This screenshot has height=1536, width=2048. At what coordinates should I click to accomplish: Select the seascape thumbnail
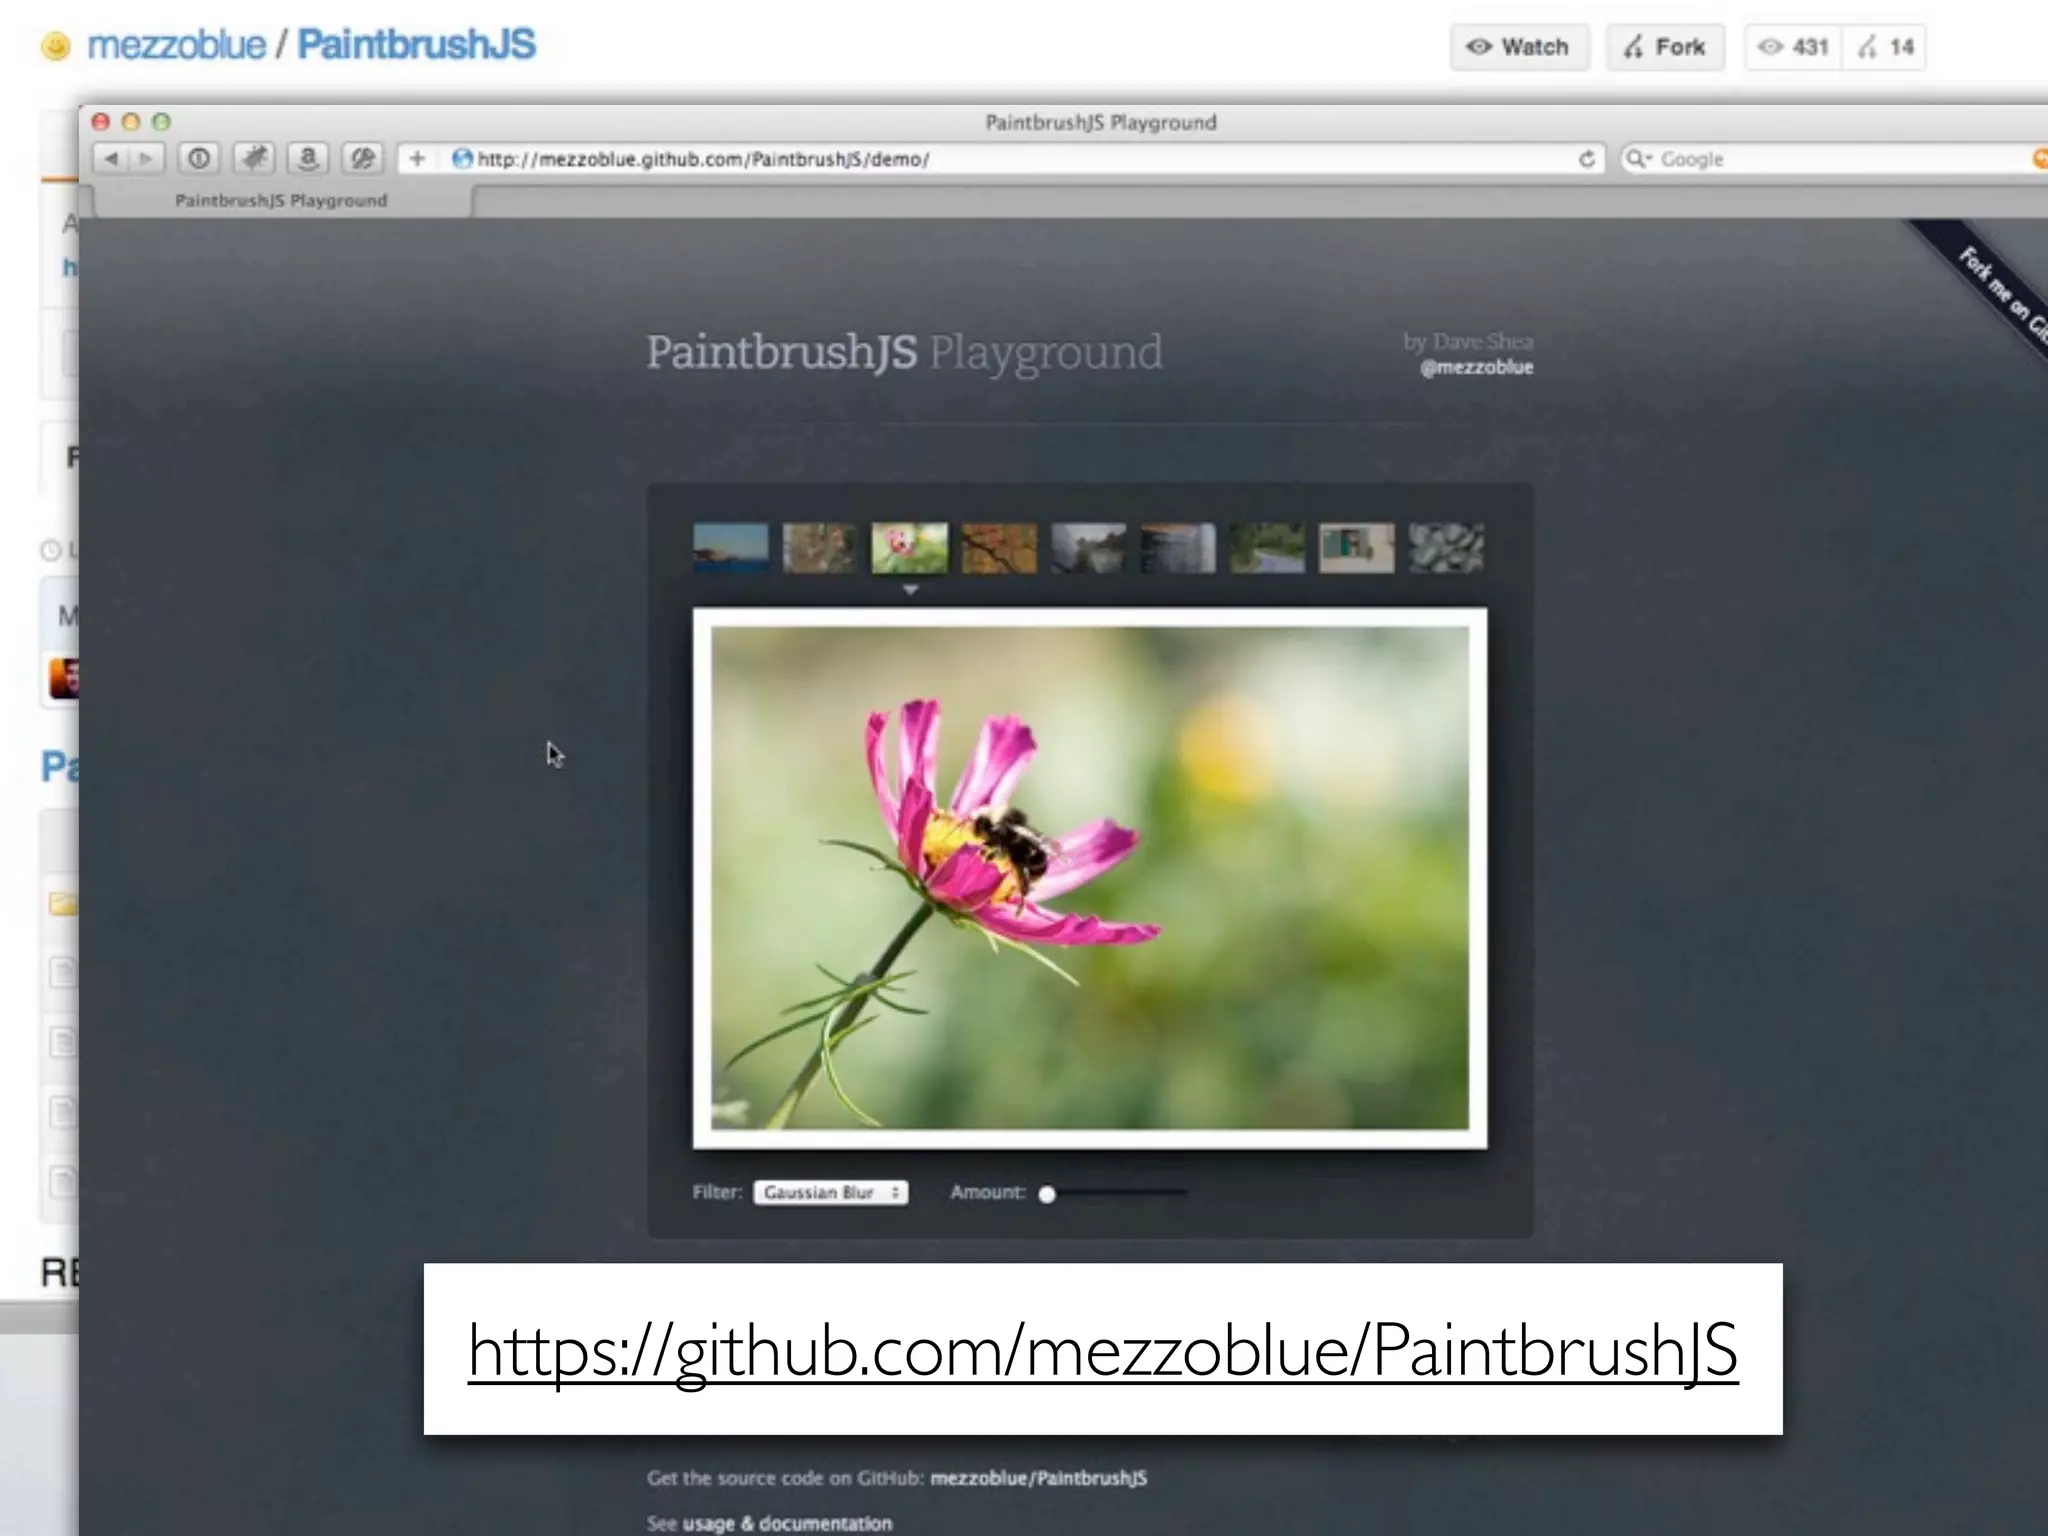tap(731, 547)
